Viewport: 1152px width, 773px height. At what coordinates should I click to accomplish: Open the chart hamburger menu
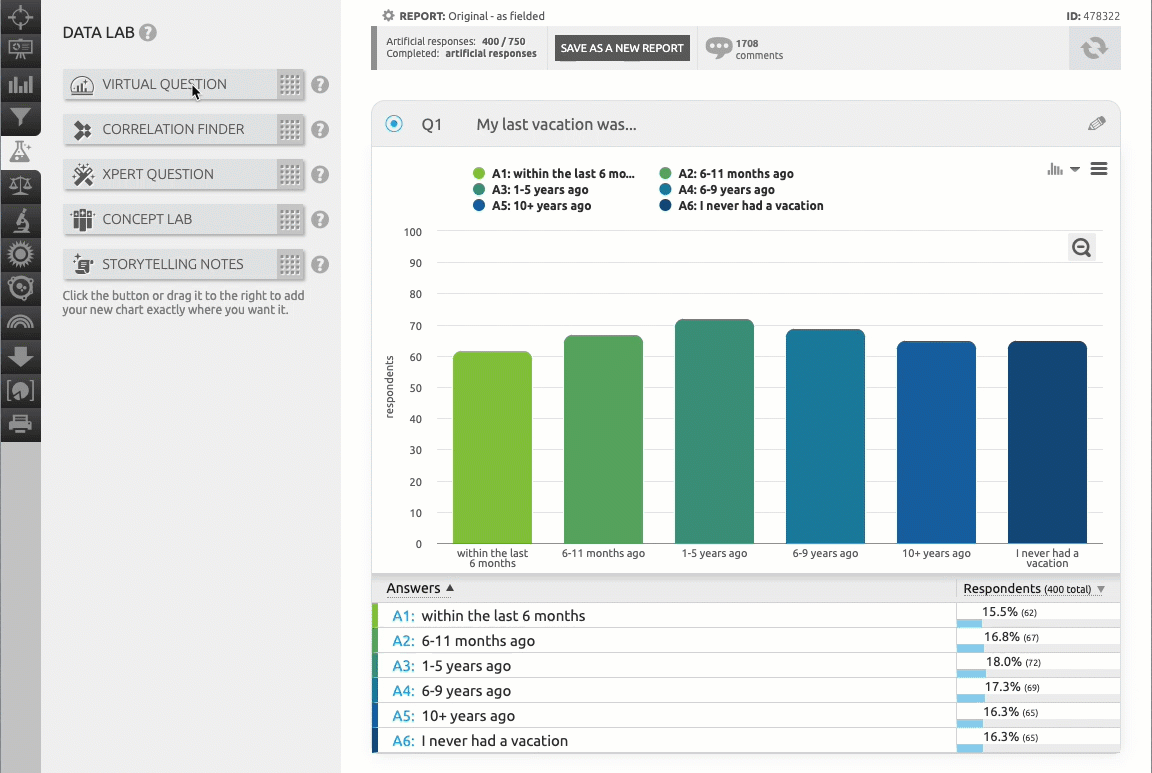tap(1099, 169)
